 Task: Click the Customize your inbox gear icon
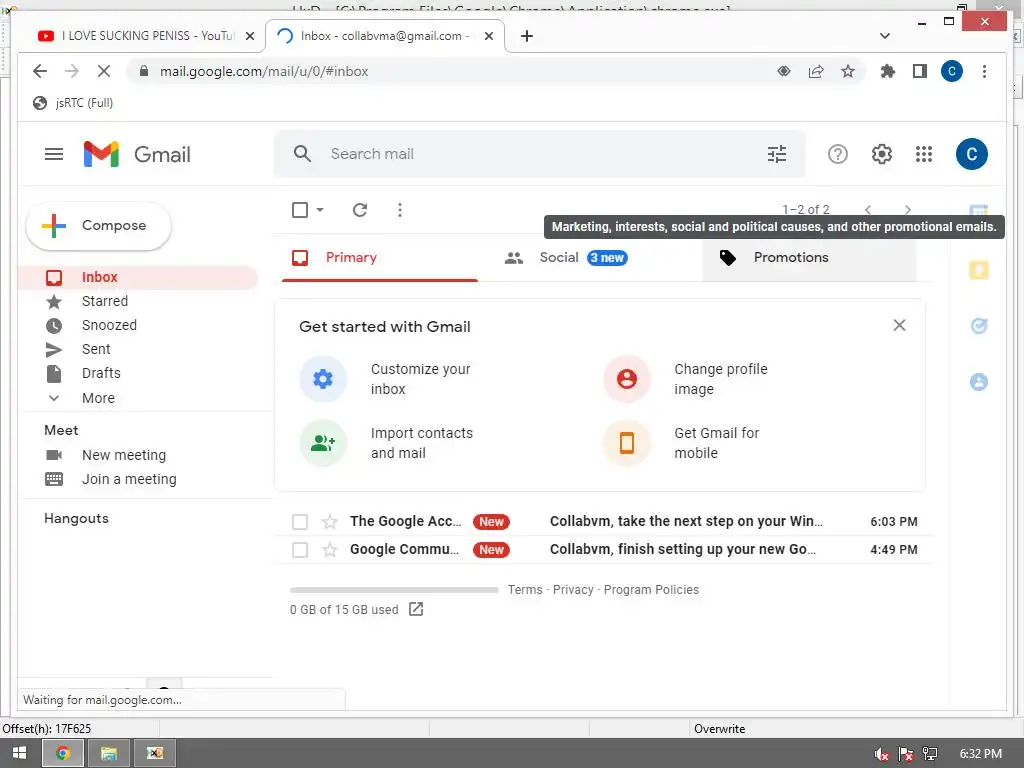pos(323,379)
